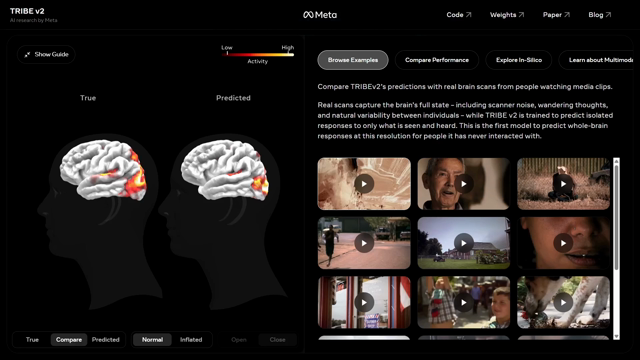Select the Normal brain surface mode
The image size is (640, 360).
tap(152, 340)
